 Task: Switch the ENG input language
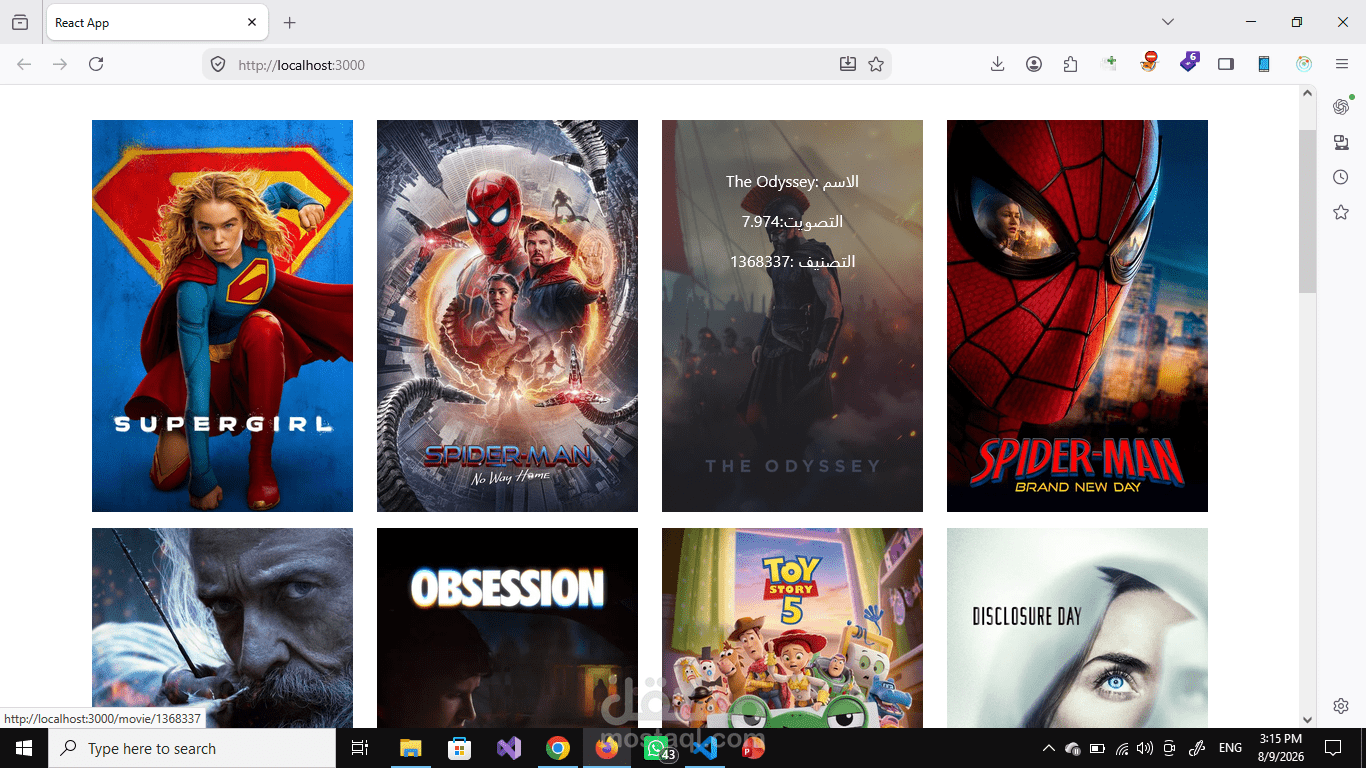point(1230,748)
